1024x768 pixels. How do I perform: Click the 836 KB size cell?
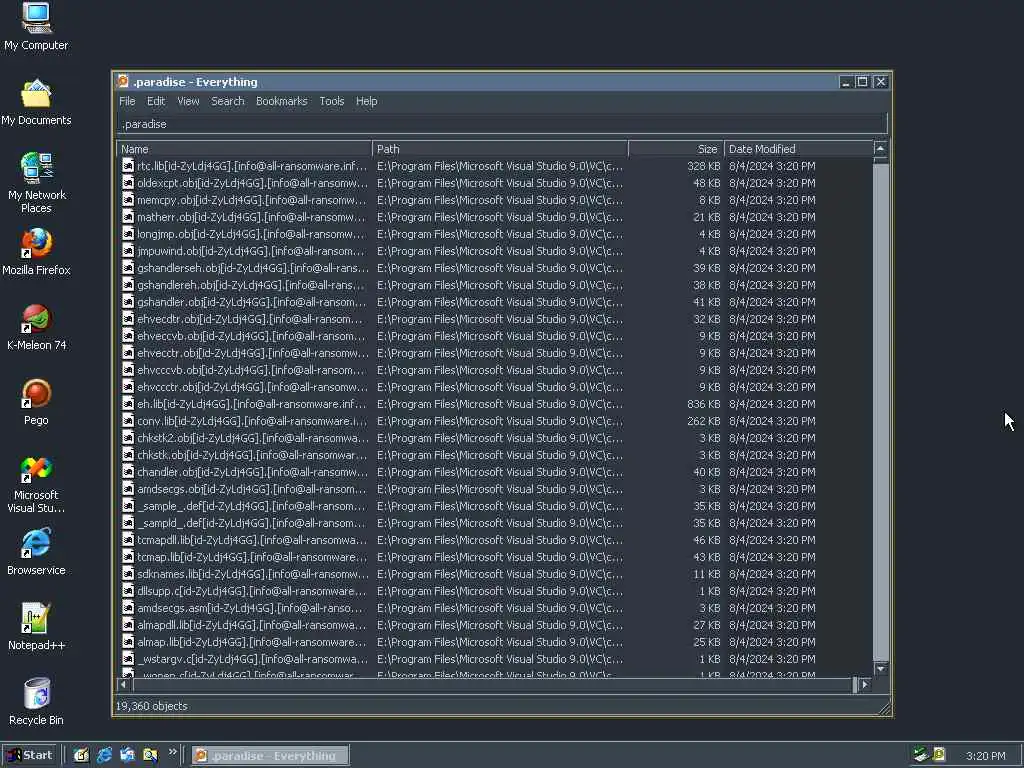point(703,404)
